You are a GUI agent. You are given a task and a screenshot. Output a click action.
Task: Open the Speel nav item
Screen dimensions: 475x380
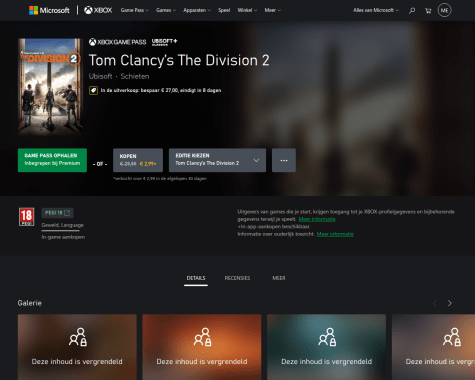(x=224, y=10)
